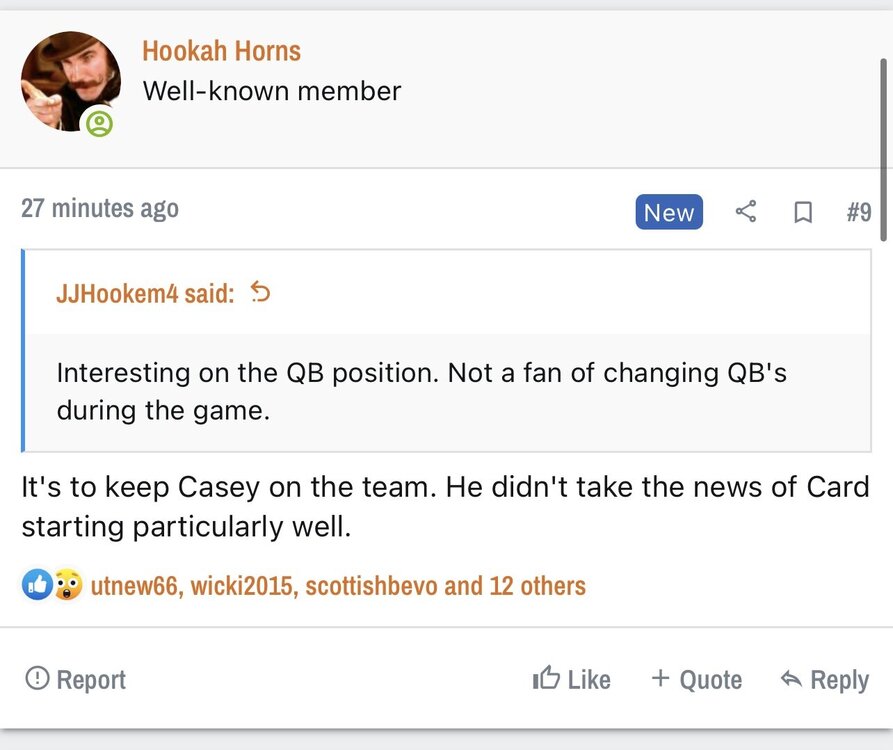Like the post by Hookah Horns

[572, 680]
